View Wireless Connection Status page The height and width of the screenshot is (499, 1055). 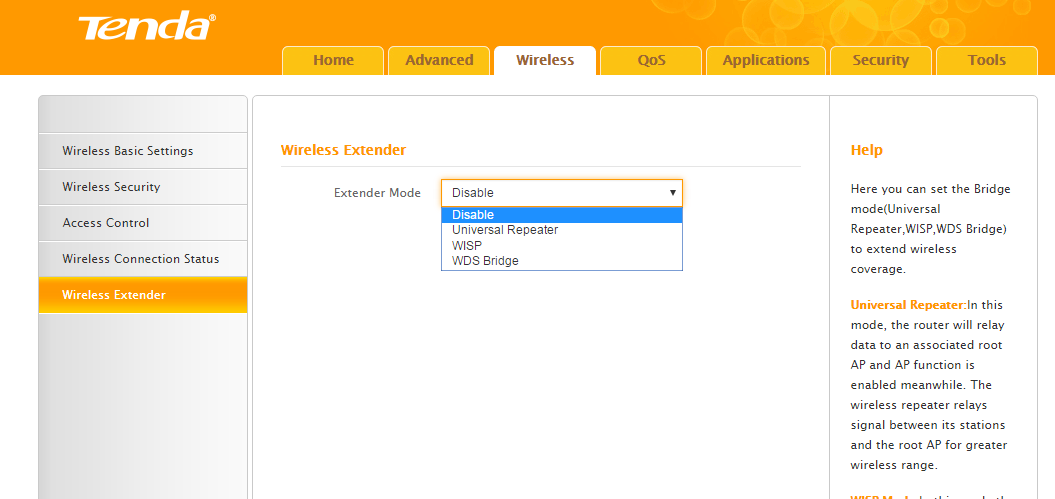140,259
